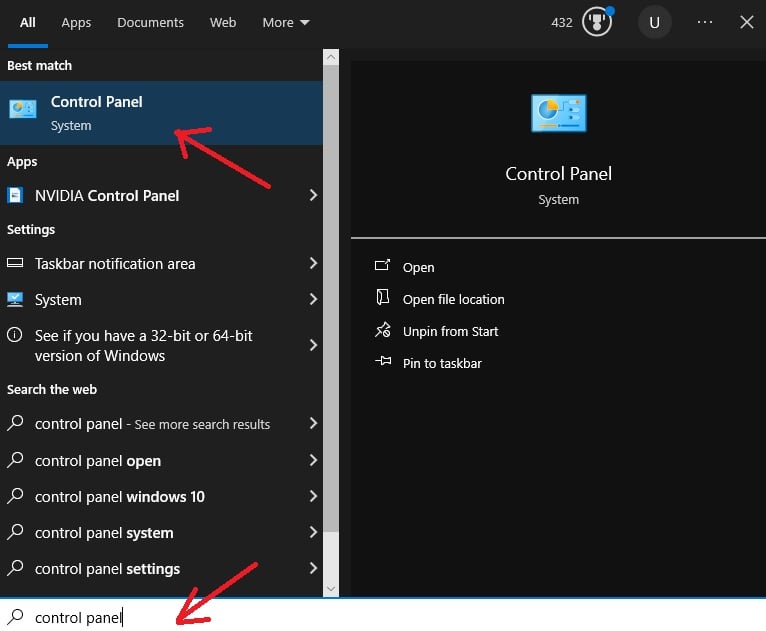Choose 'control panel windows 10' web suggestion

[120, 497]
